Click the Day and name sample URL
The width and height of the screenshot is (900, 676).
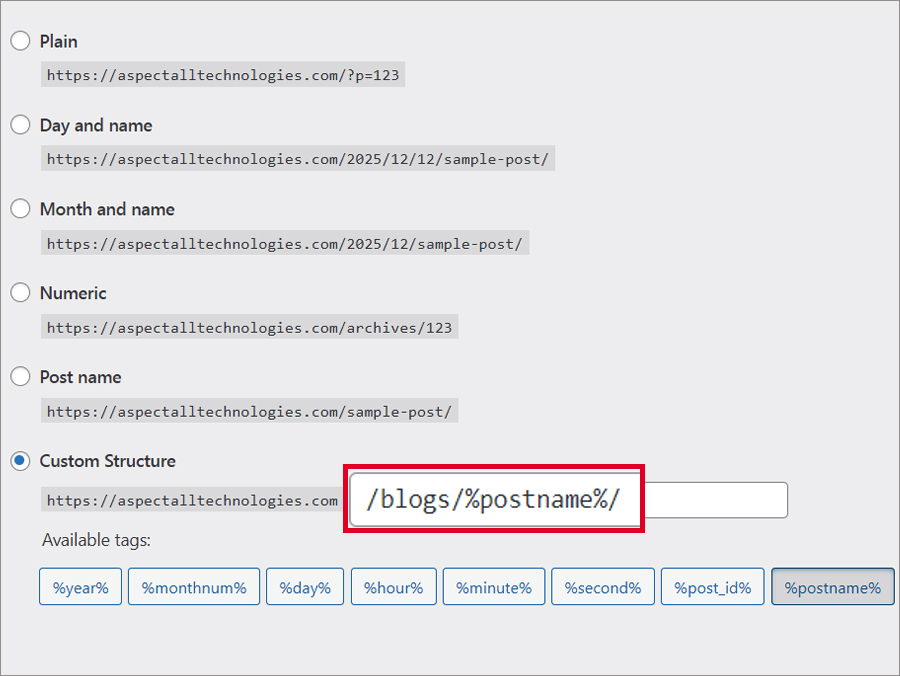(297, 158)
